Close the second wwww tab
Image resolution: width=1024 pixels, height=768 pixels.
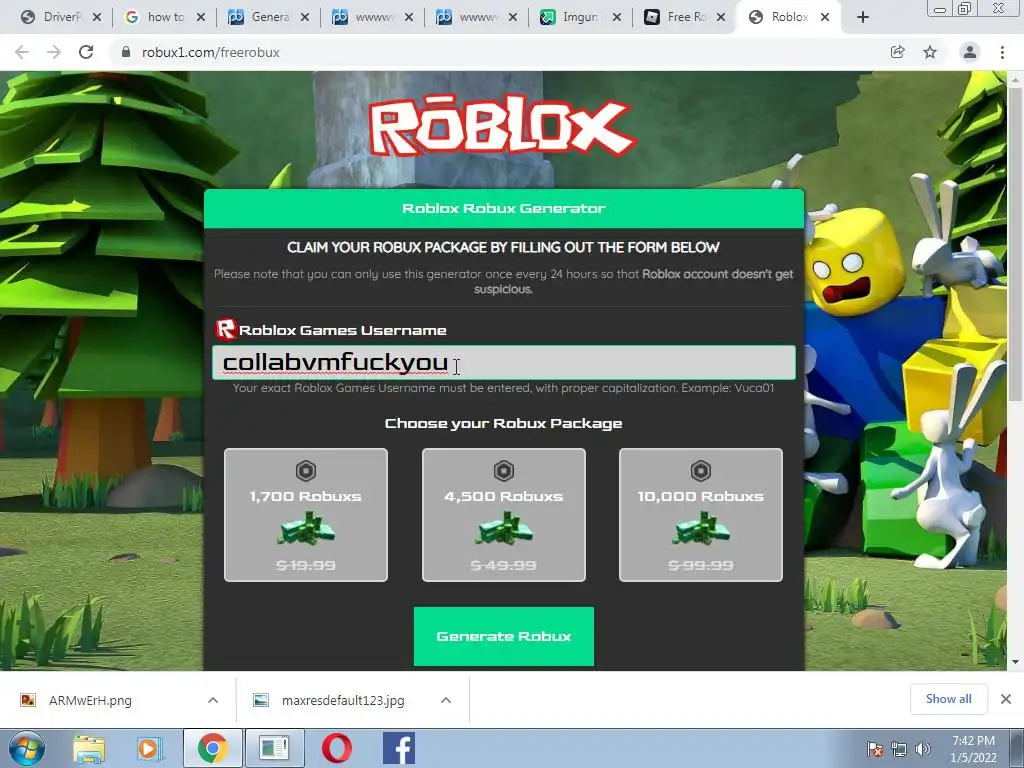pos(513,18)
